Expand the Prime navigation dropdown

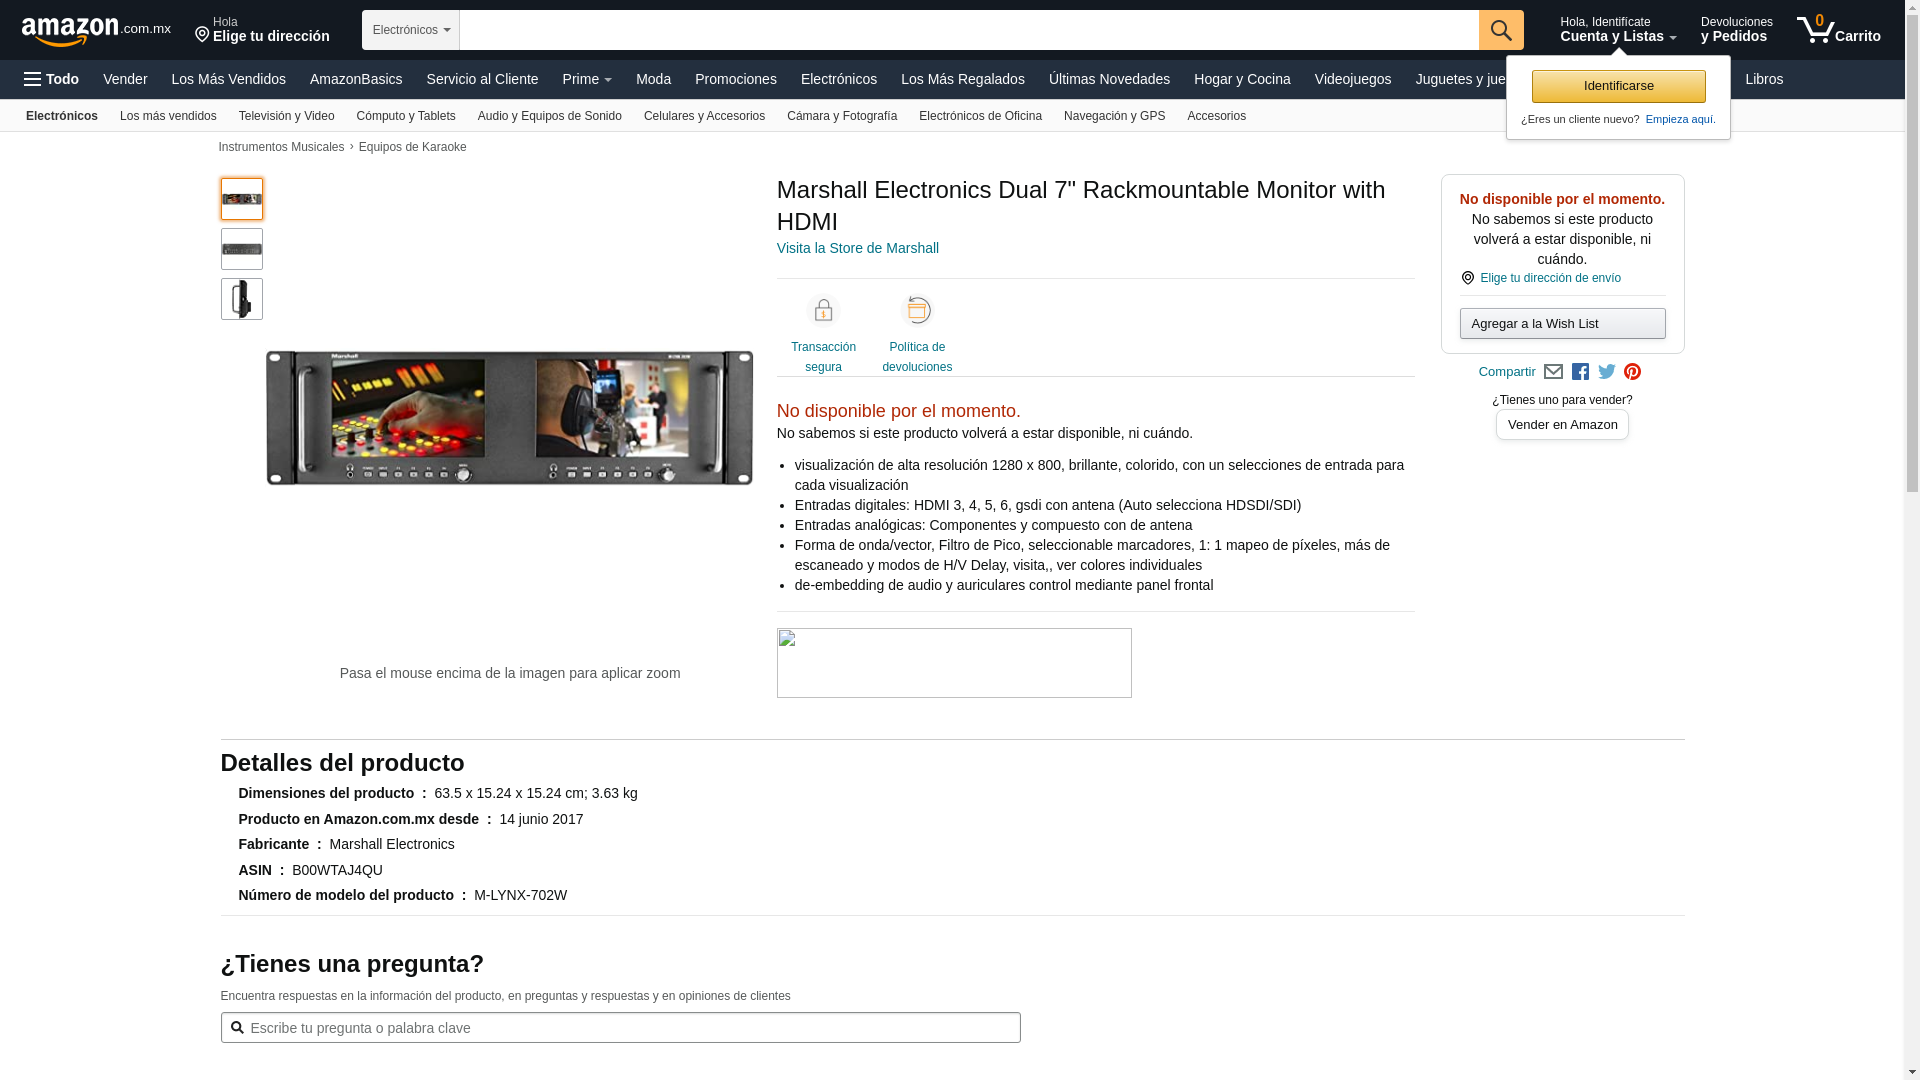click(587, 79)
